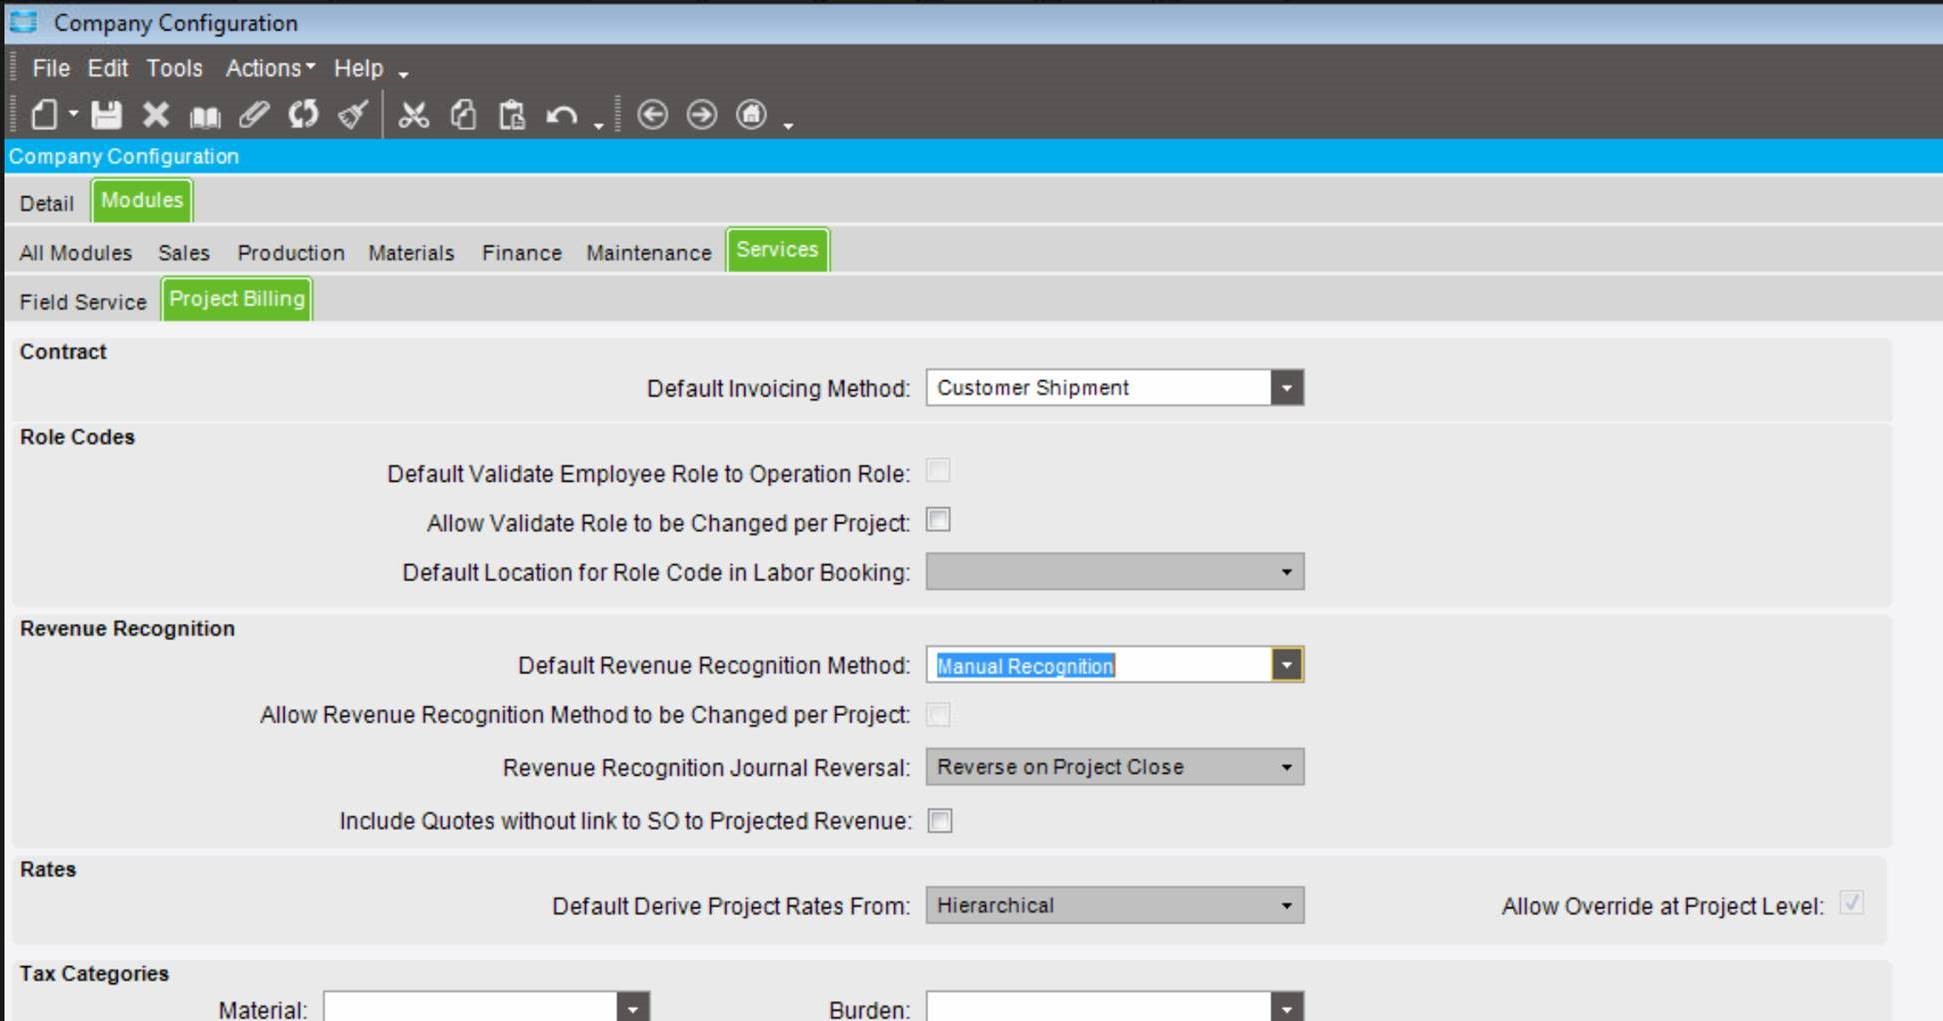Expand the Default Invoicing Method dropdown

(x=1287, y=388)
